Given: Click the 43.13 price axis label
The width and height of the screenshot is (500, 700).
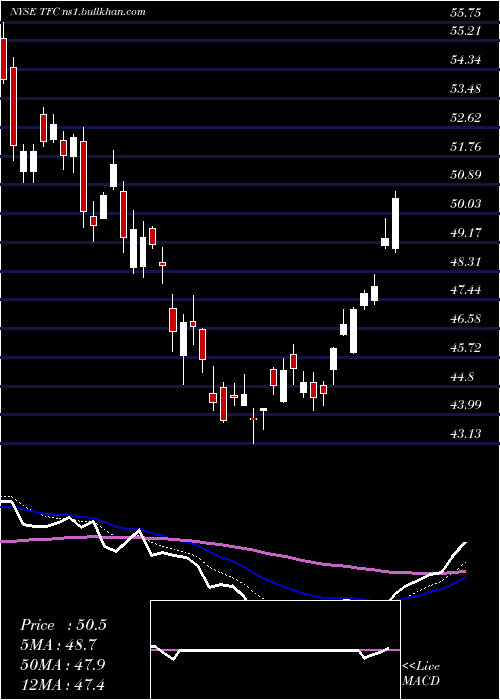Looking at the screenshot, I should pos(466,433).
